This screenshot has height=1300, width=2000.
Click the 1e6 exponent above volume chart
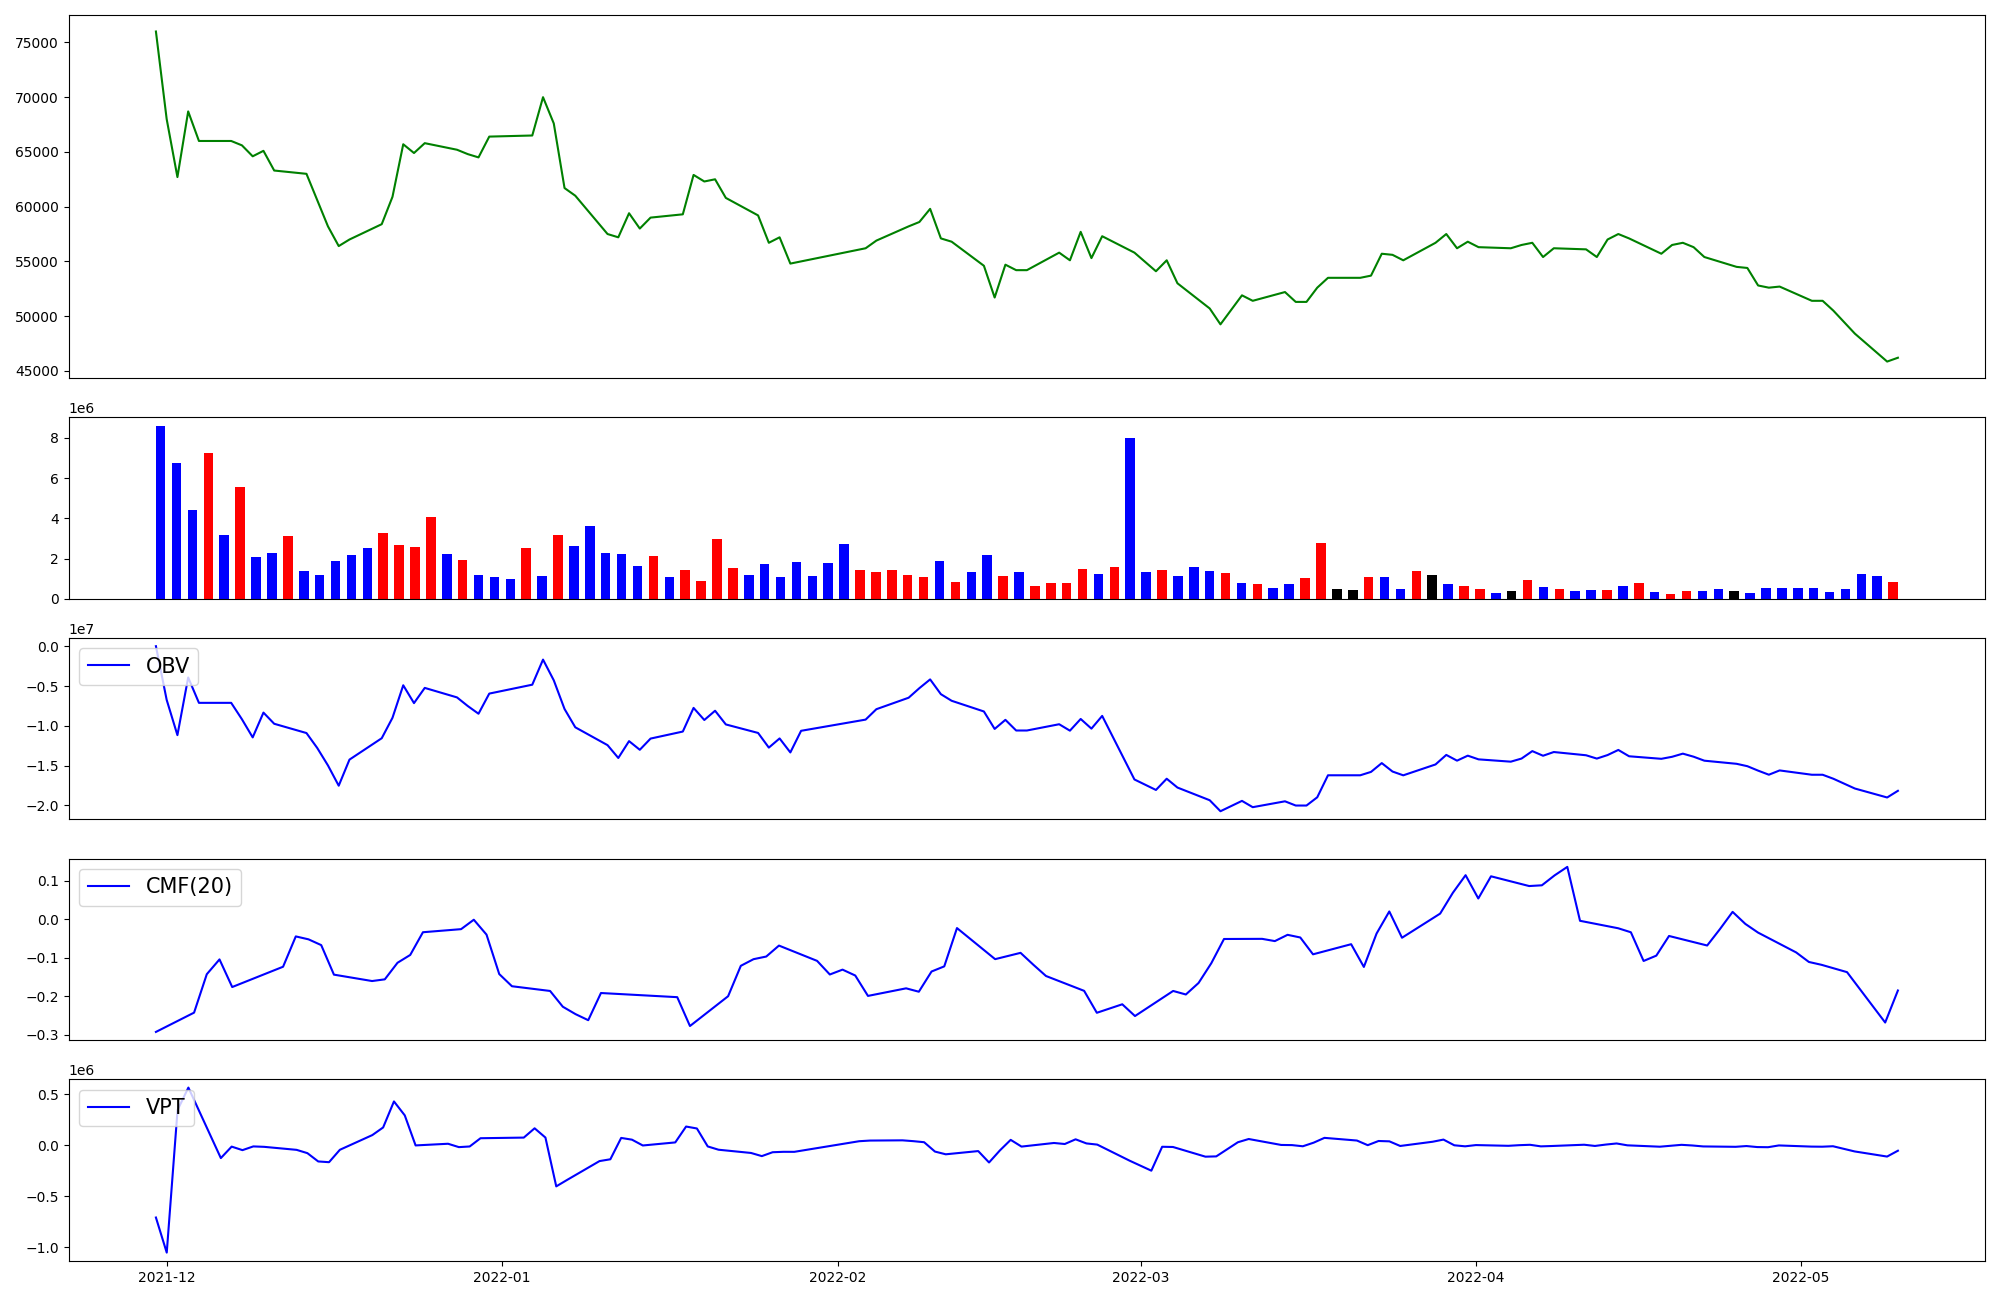tap(81, 408)
